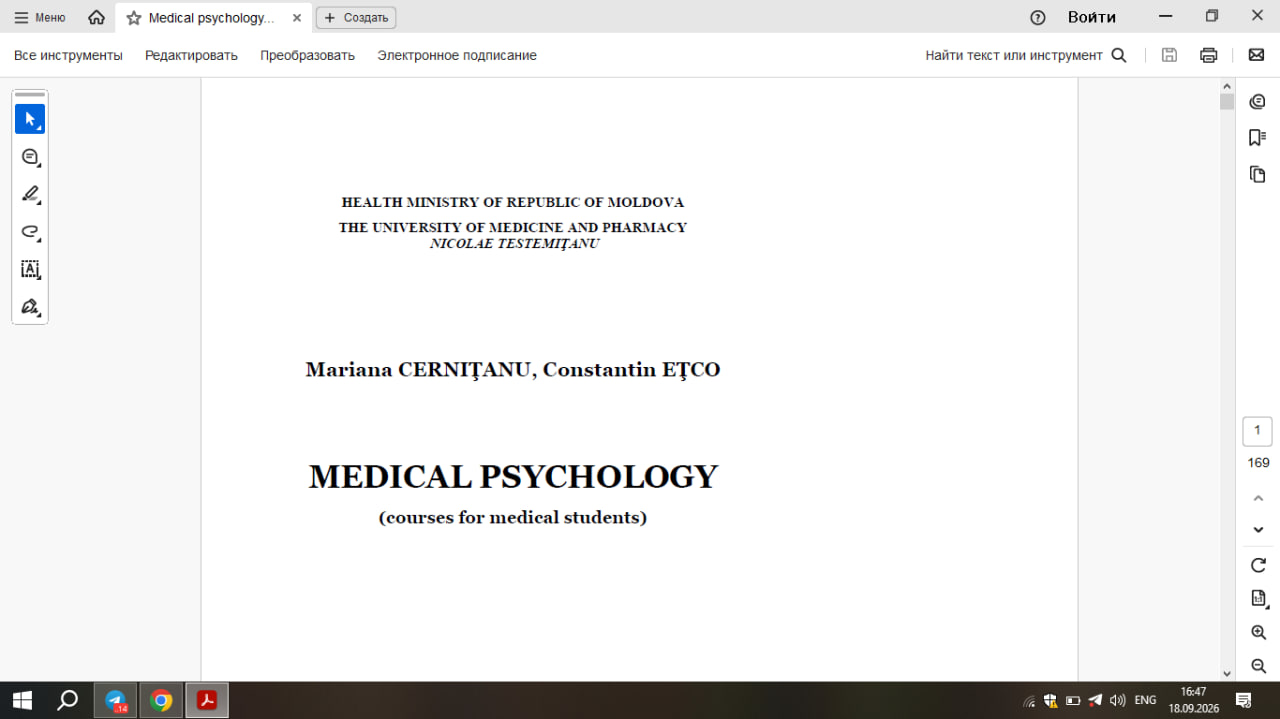The height and width of the screenshot is (719, 1280).
Task: Open Все инструменты menu
Action: [68, 55]
